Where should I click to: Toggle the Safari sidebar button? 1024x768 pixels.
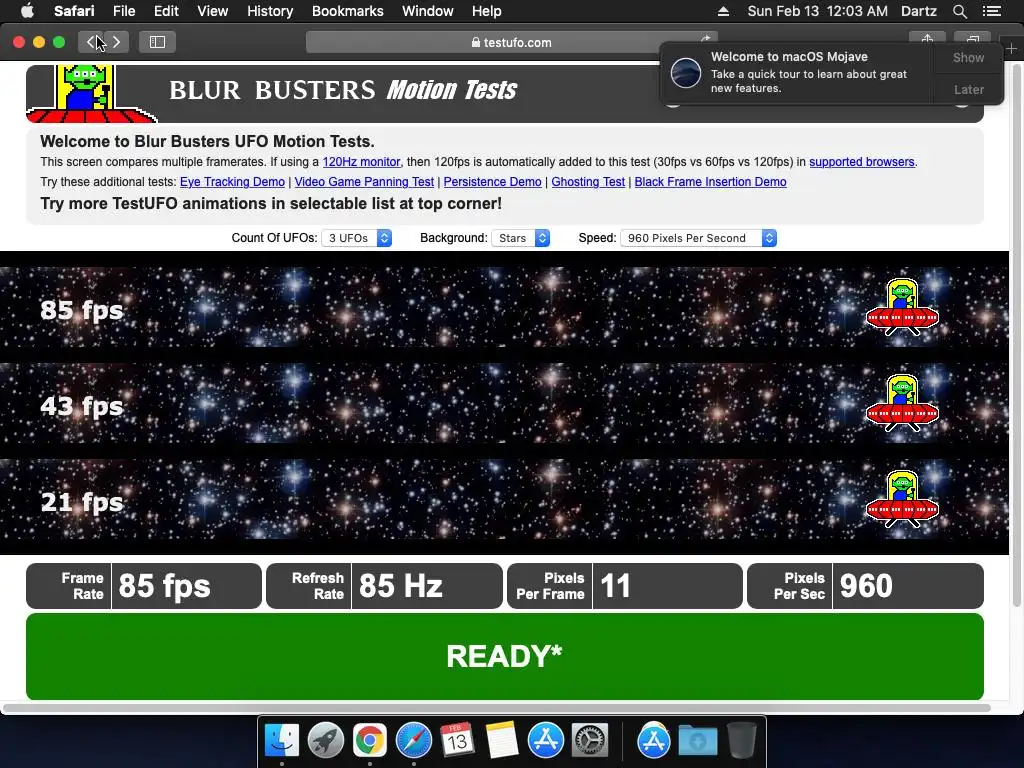tap(157, 42)
